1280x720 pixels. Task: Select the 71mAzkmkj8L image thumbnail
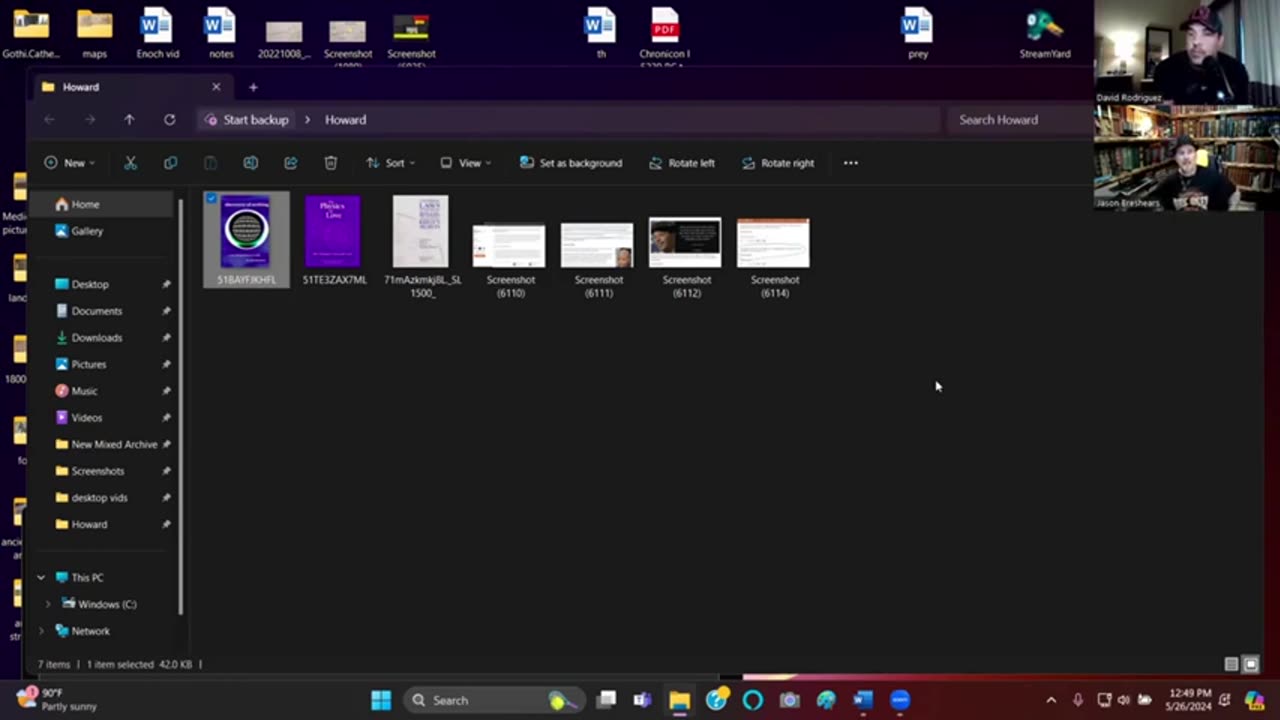click(421, 232)
